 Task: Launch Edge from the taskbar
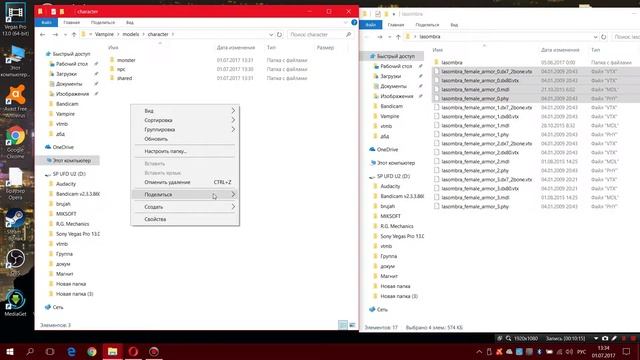pos(71,351)
